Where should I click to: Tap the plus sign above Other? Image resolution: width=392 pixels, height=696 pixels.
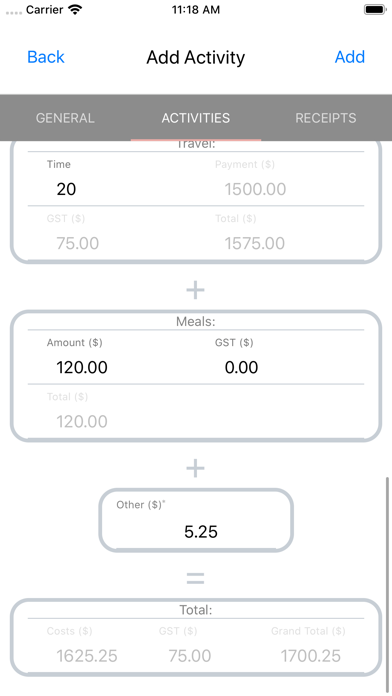(195, 468)
